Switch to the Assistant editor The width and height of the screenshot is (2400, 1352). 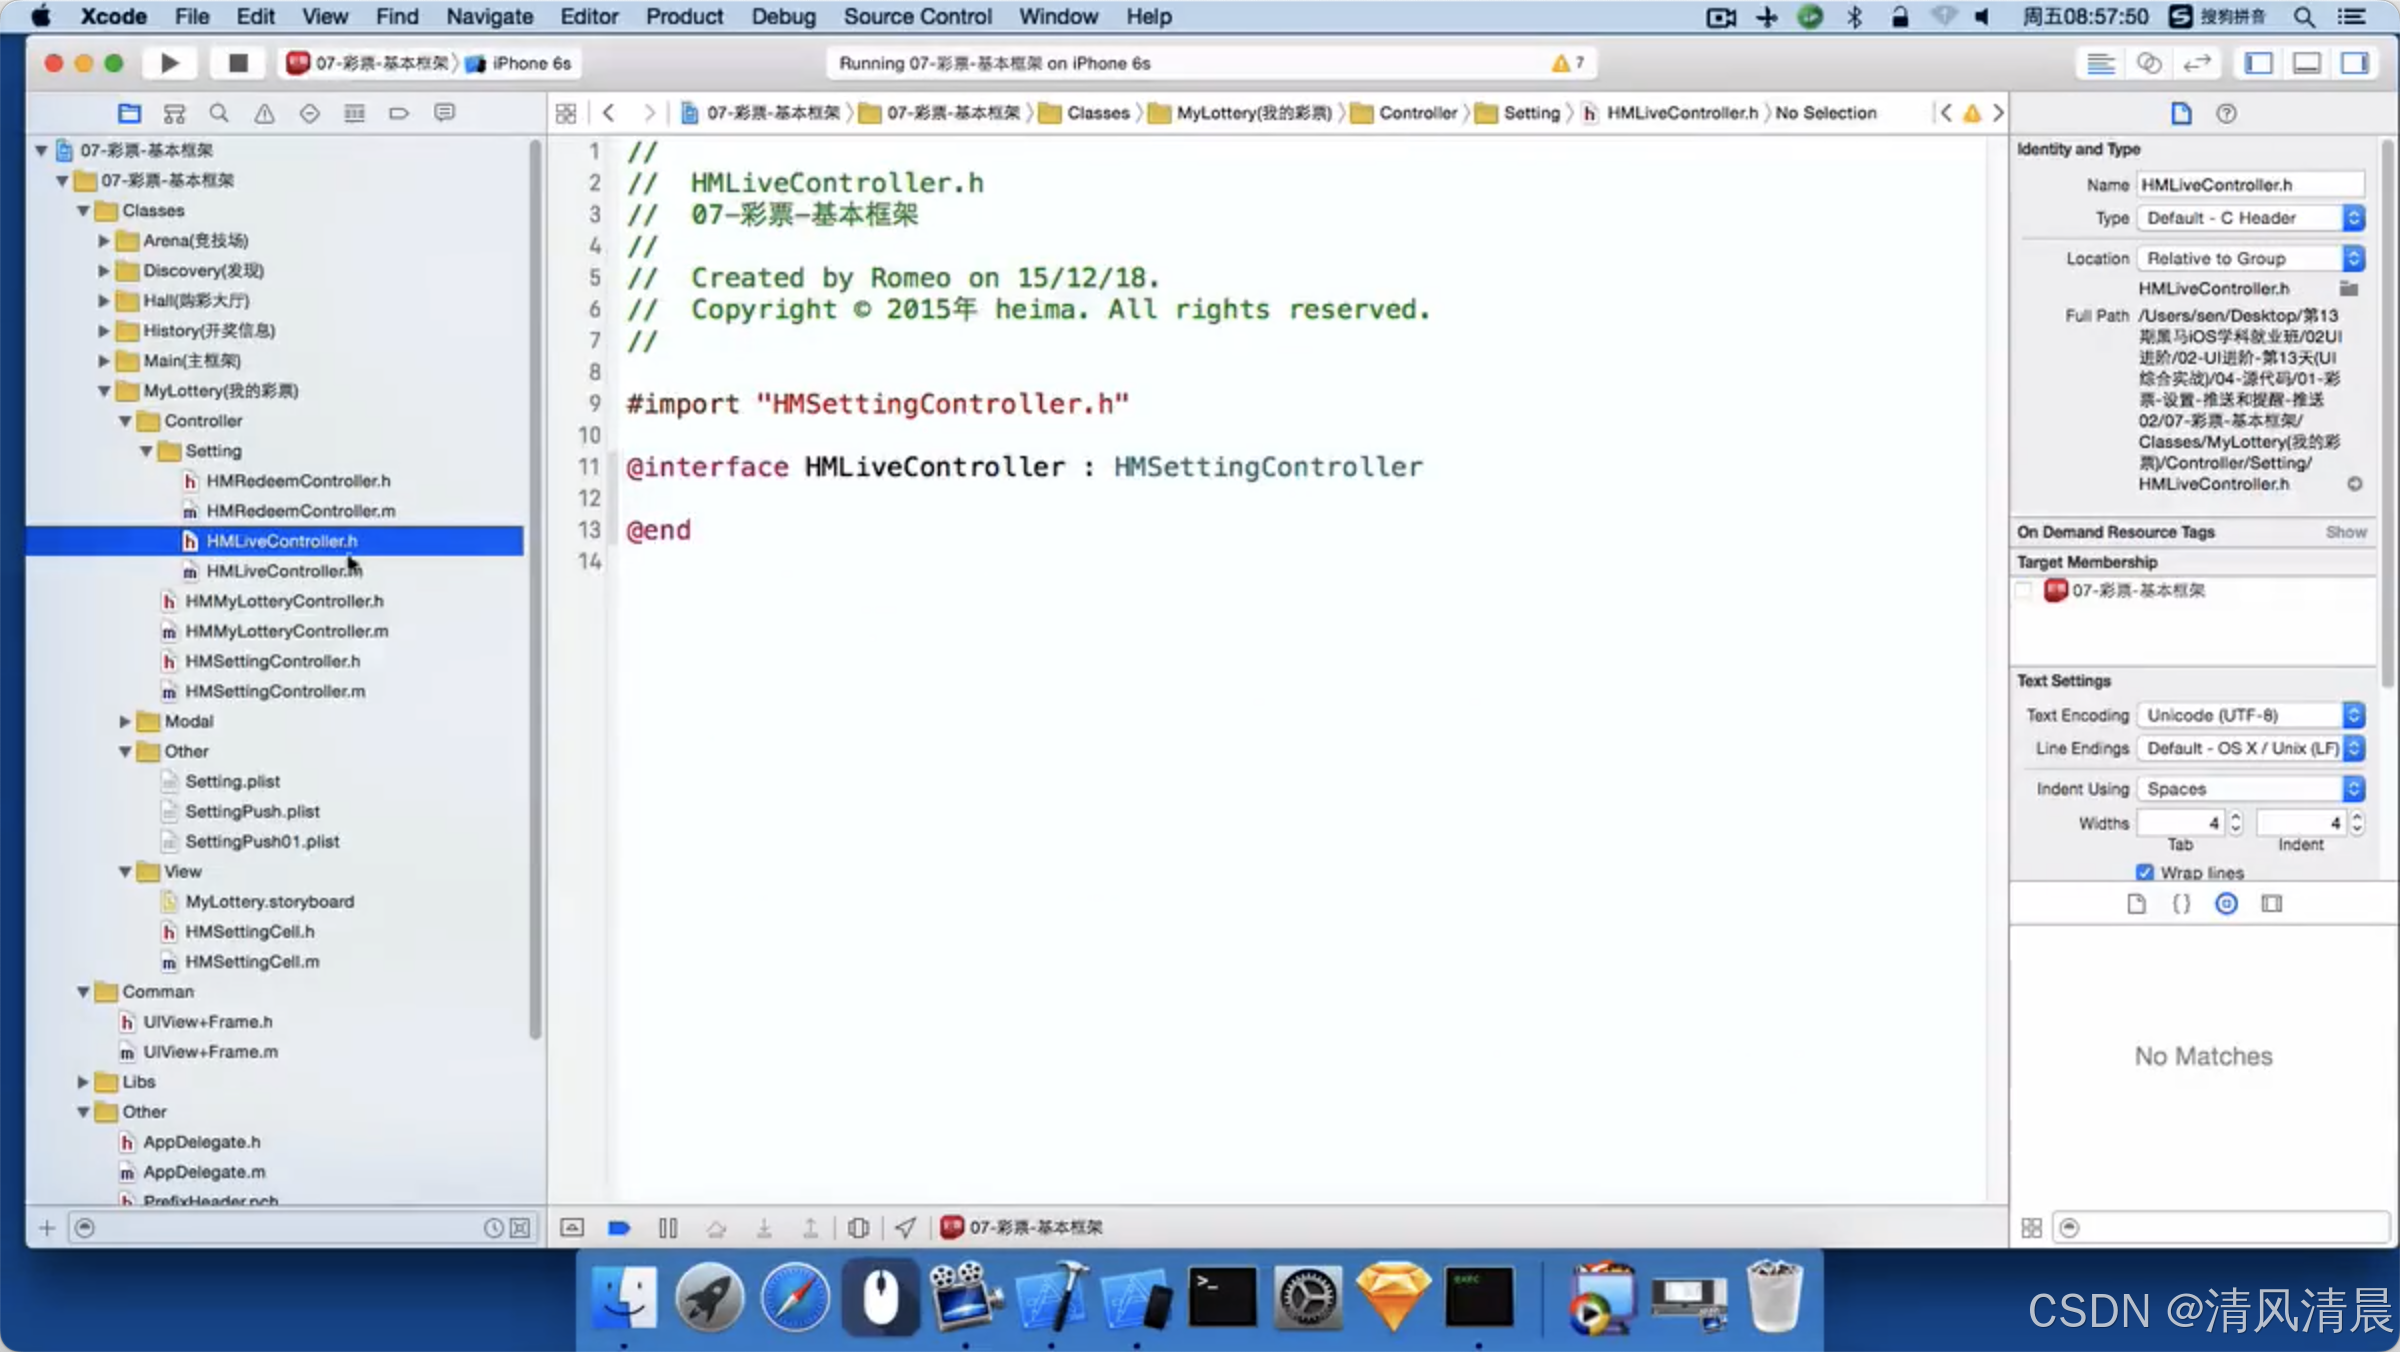(x=2148, y=63)
